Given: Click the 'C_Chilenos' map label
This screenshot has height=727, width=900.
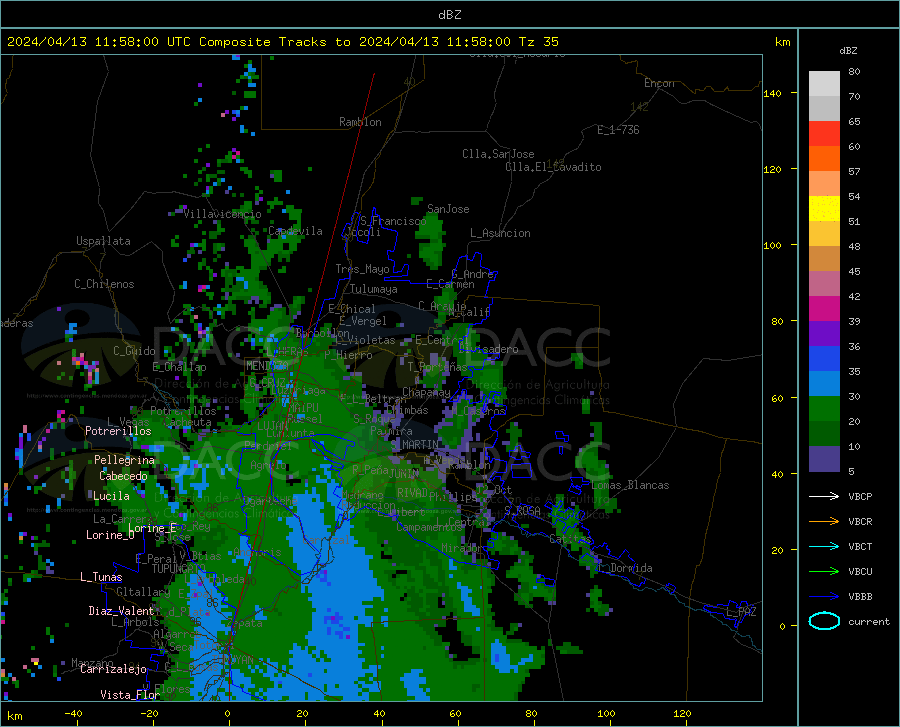Looking at the screenshot, I should tap(104, 284).
